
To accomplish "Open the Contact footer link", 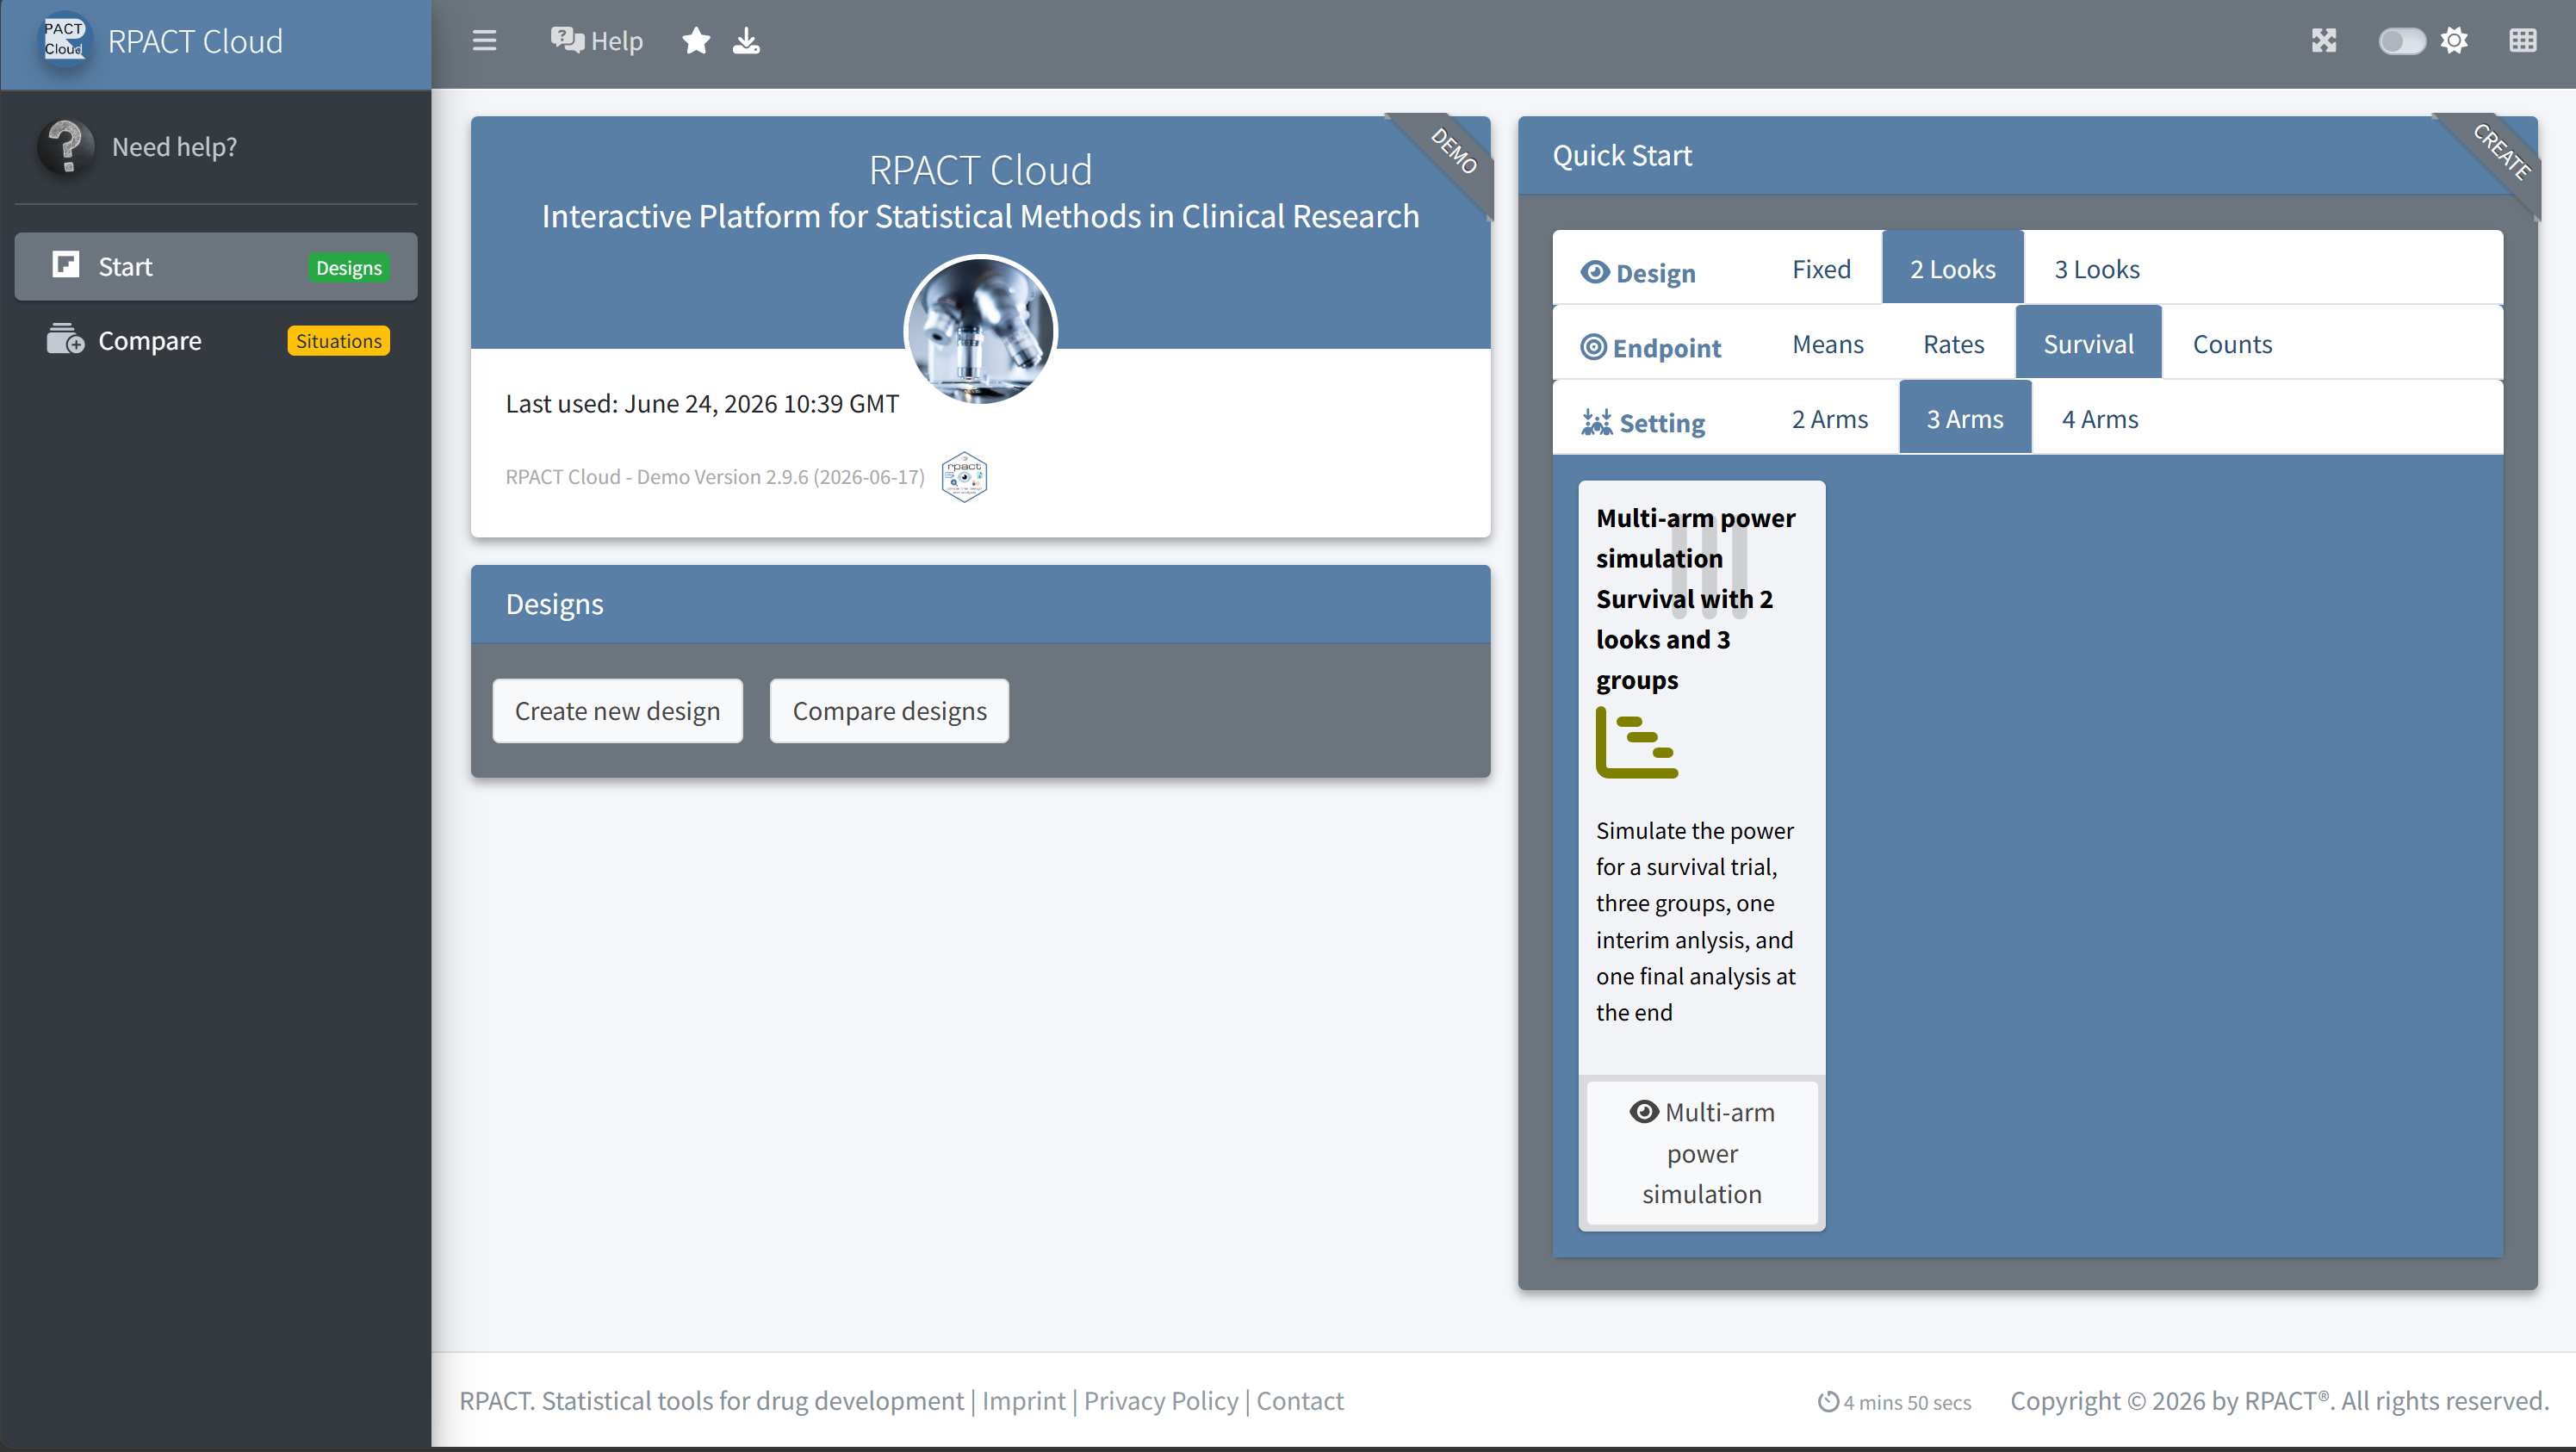I will [1300, 1400].
